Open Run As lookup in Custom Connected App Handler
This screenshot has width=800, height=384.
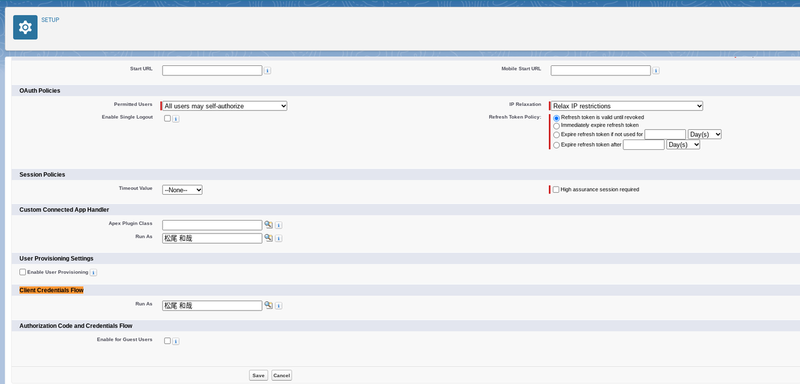268,238
